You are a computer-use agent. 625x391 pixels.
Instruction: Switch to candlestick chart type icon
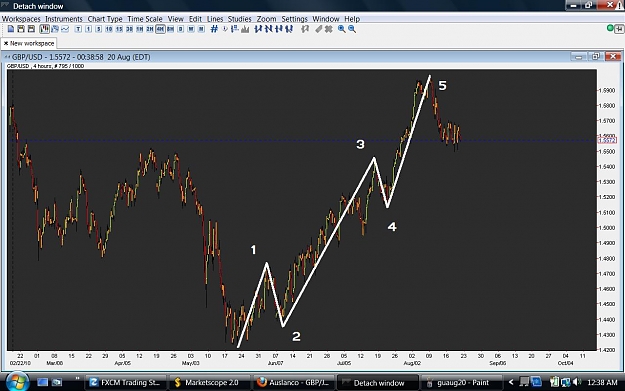pyautogui.click(x=44, y=29)
